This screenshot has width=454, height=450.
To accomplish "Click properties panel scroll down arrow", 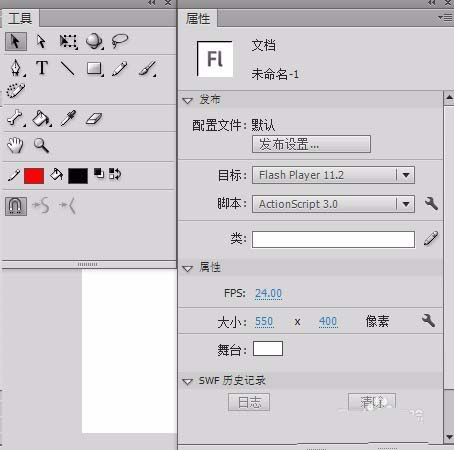I will click(x=449, y=437).
